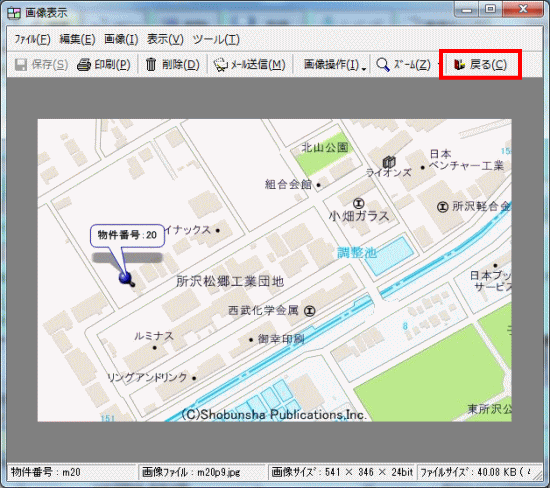Click the 小畑ガラス map label

click(359, 216)
